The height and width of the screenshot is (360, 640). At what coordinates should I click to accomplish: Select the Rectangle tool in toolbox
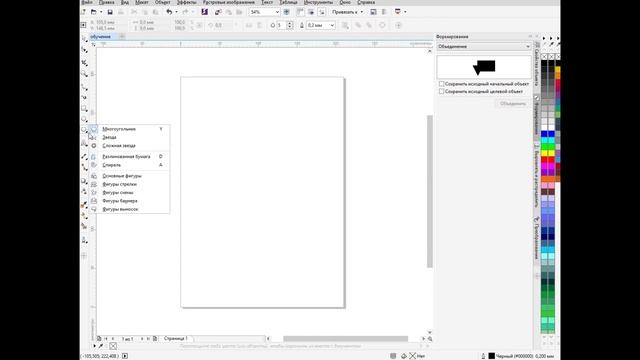tap(84, 109)
